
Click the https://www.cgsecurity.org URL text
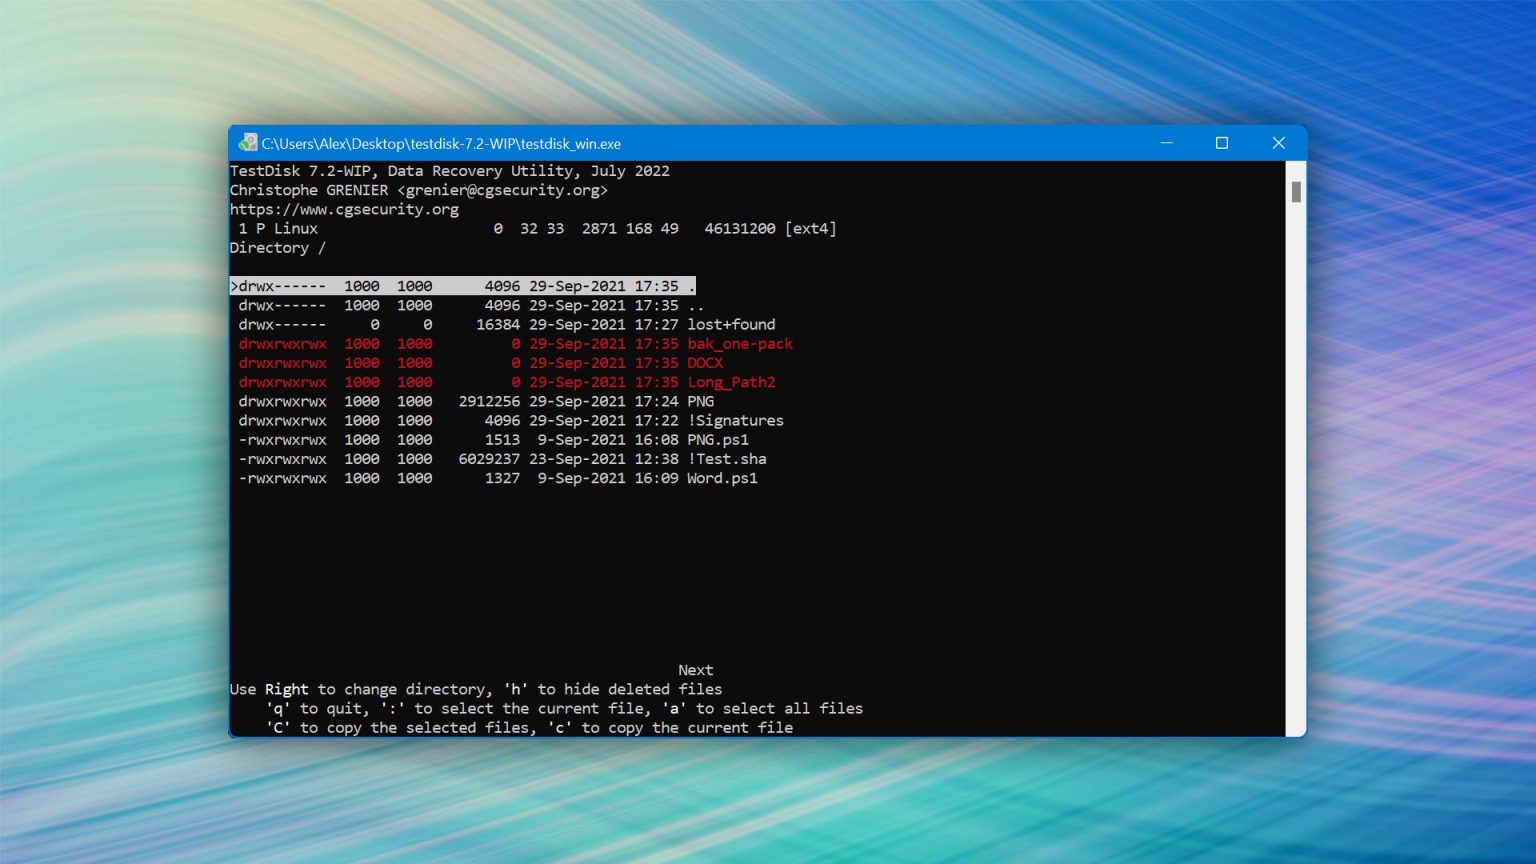344,210
